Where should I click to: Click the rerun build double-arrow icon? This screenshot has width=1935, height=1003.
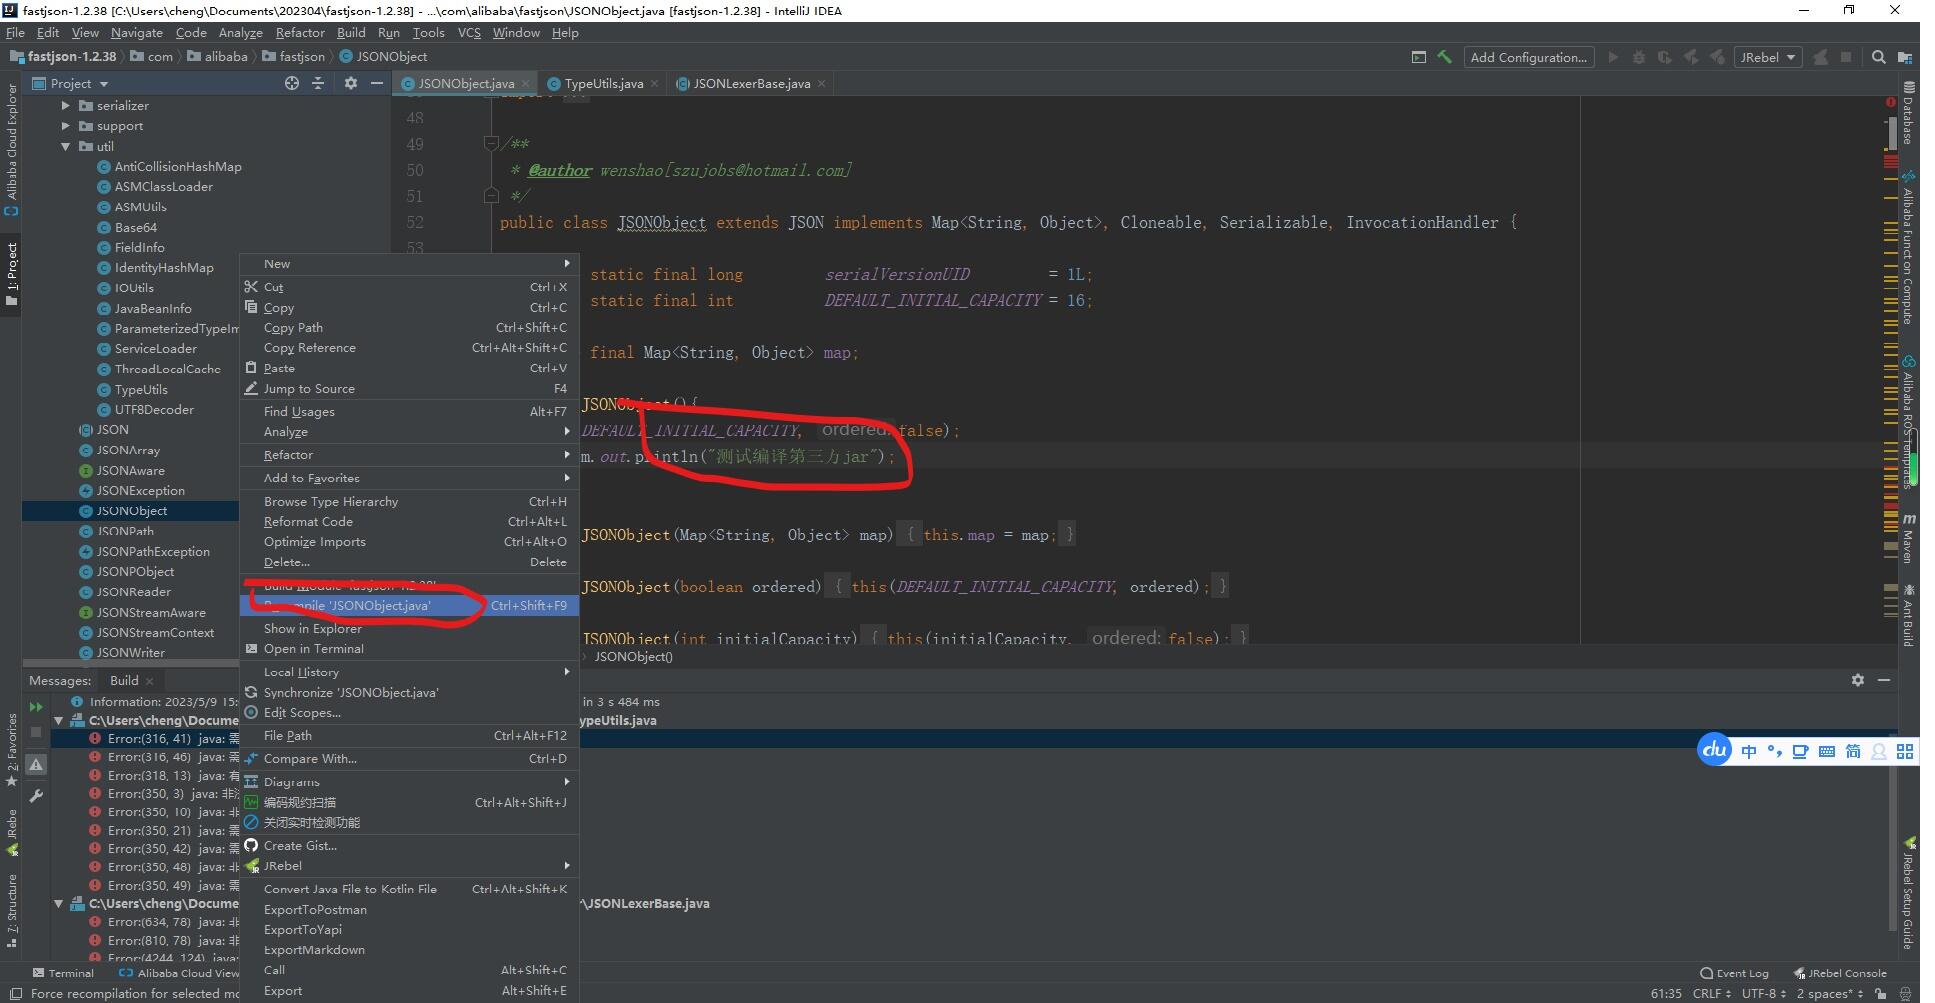tap(36, 707)
